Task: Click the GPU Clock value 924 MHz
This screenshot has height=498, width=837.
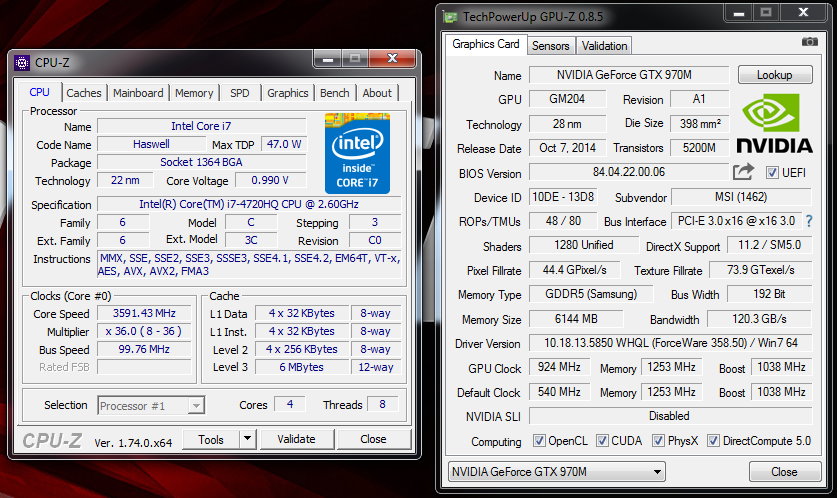Action: [559, 367]
